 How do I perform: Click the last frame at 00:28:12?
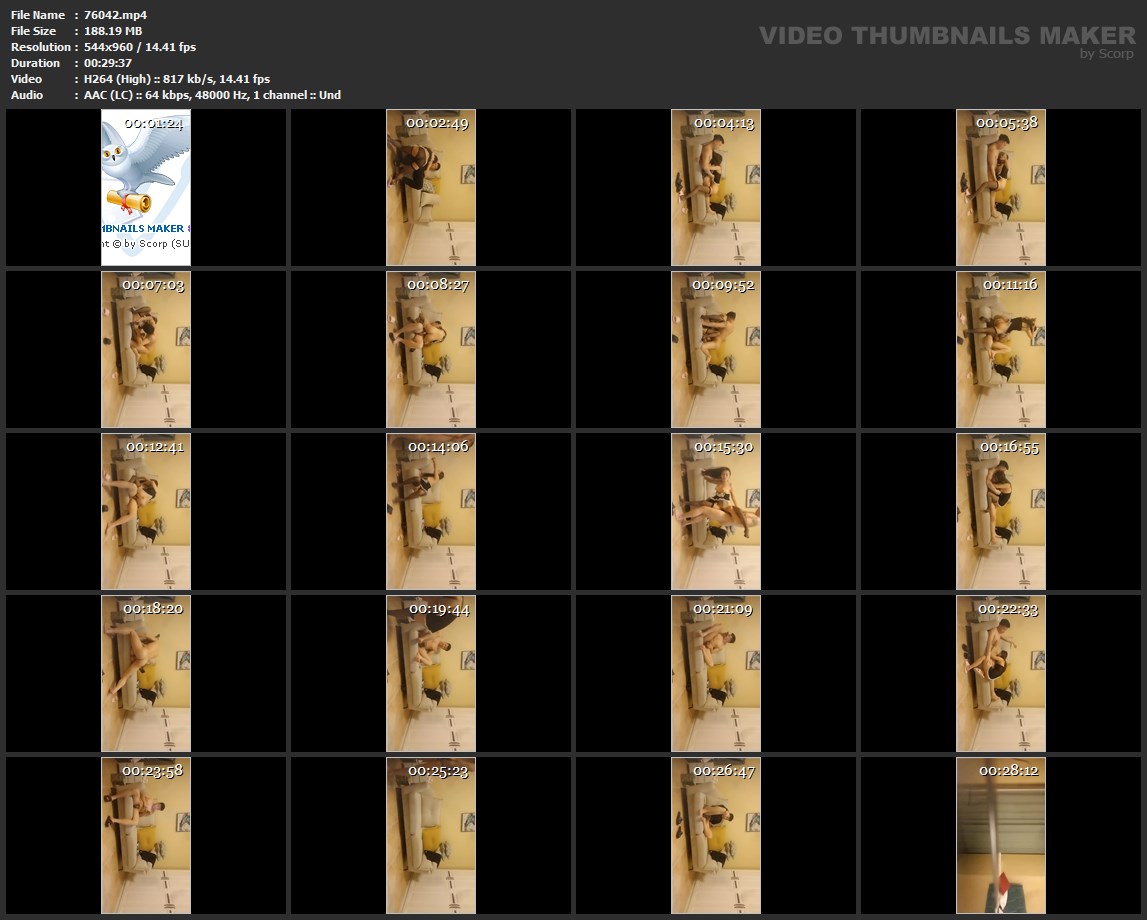tap(1001, 835)
